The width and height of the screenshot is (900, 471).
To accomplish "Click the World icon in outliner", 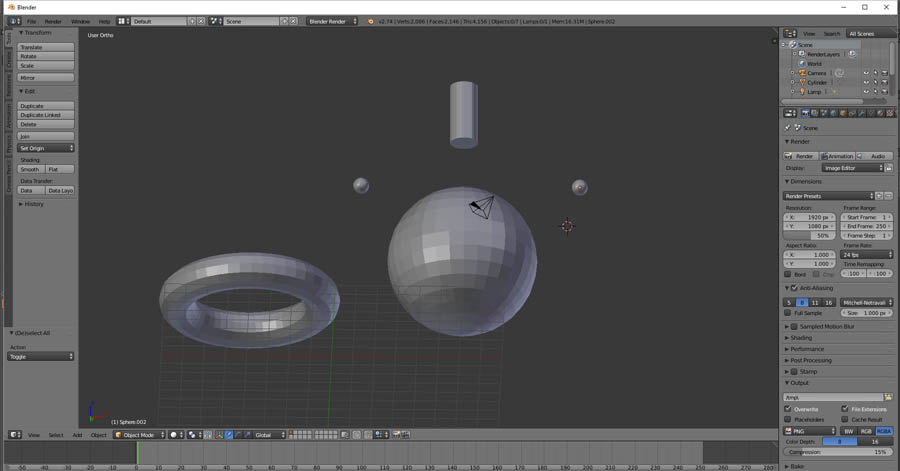I will 801,63.
